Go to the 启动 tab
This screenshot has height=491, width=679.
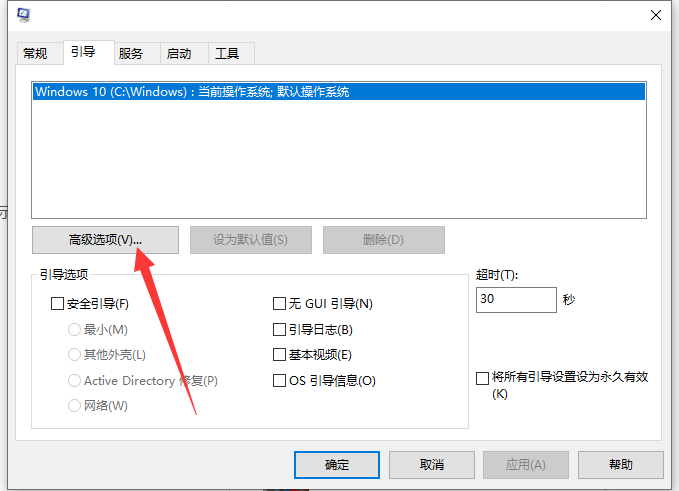pos(179,53)
